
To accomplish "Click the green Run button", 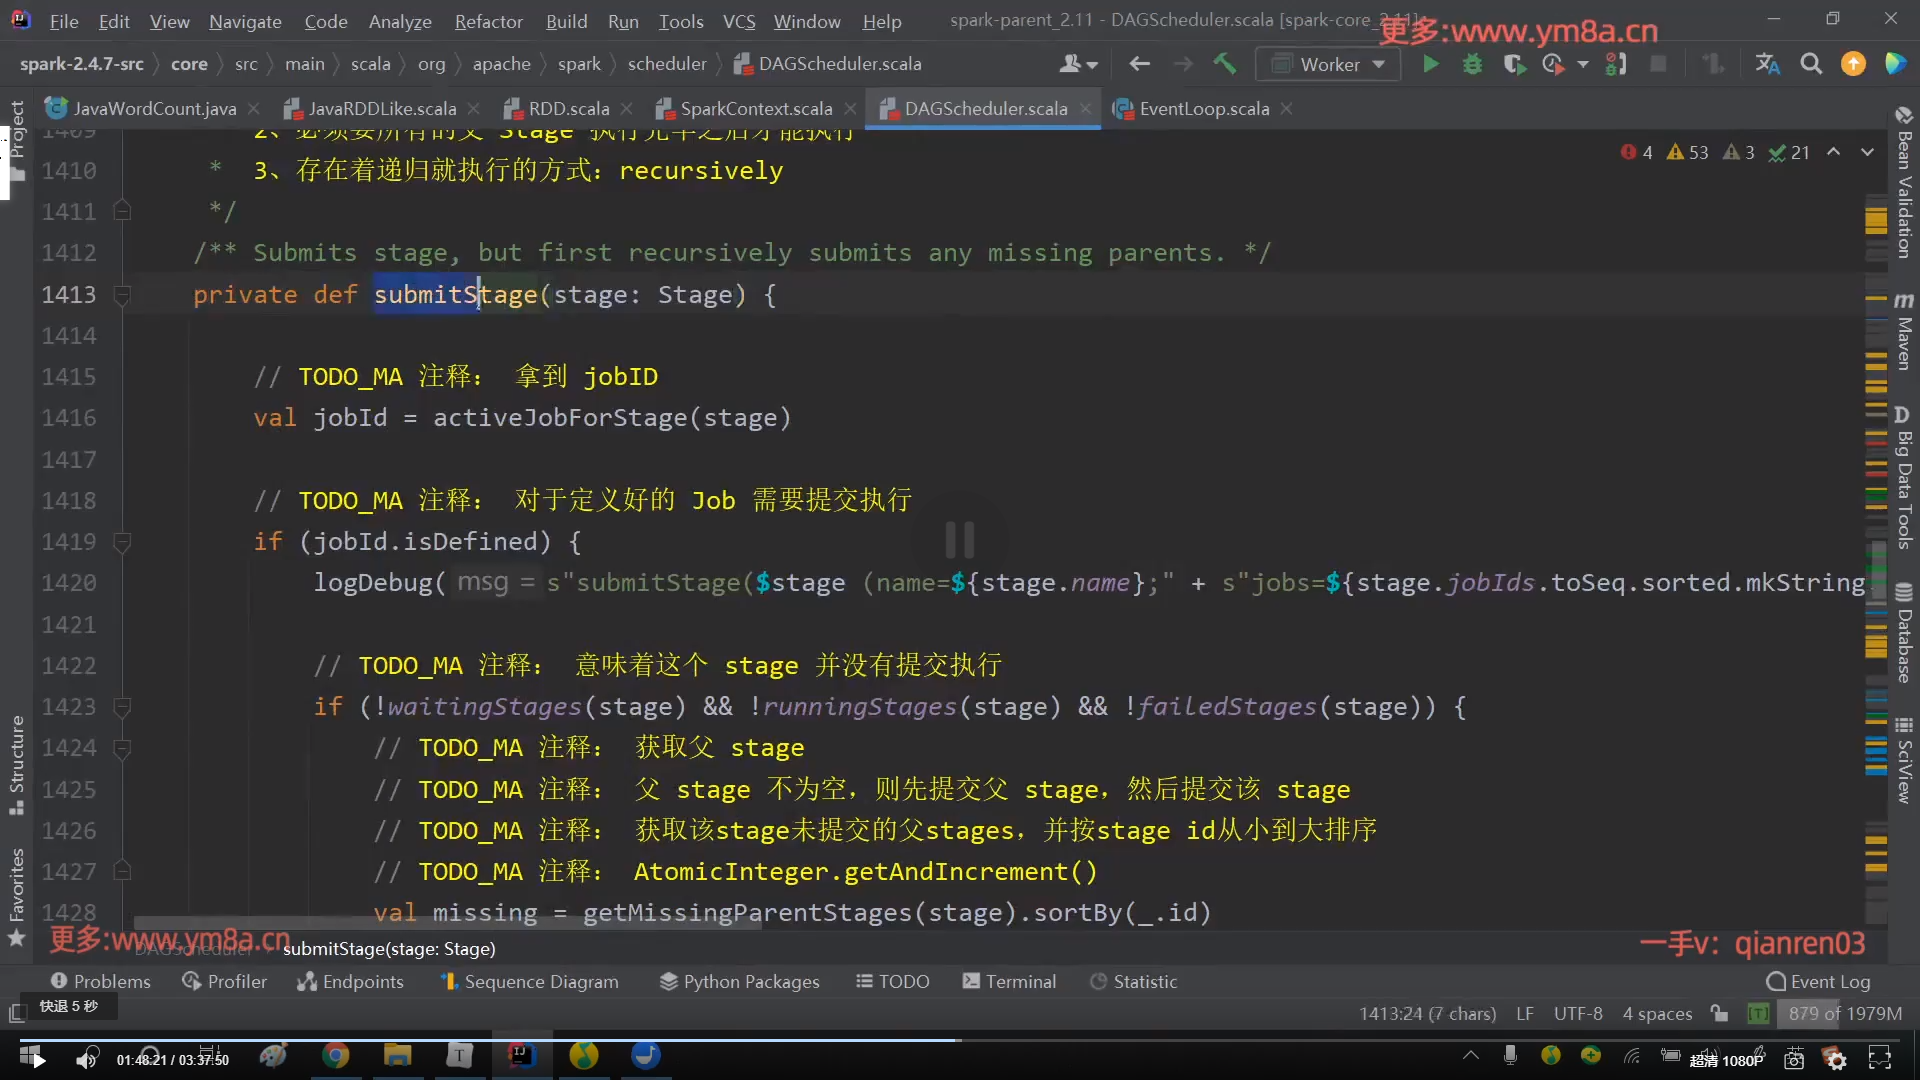I will click(x=1431, y=64).
